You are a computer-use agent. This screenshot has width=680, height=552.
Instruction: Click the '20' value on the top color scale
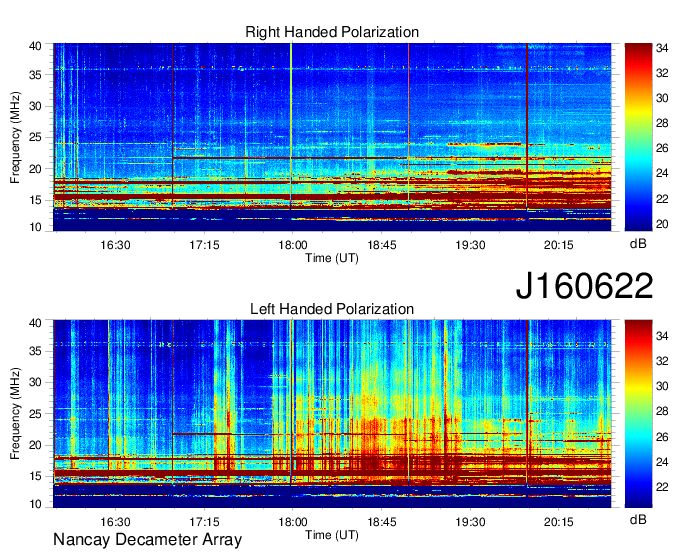click(662, 224)
